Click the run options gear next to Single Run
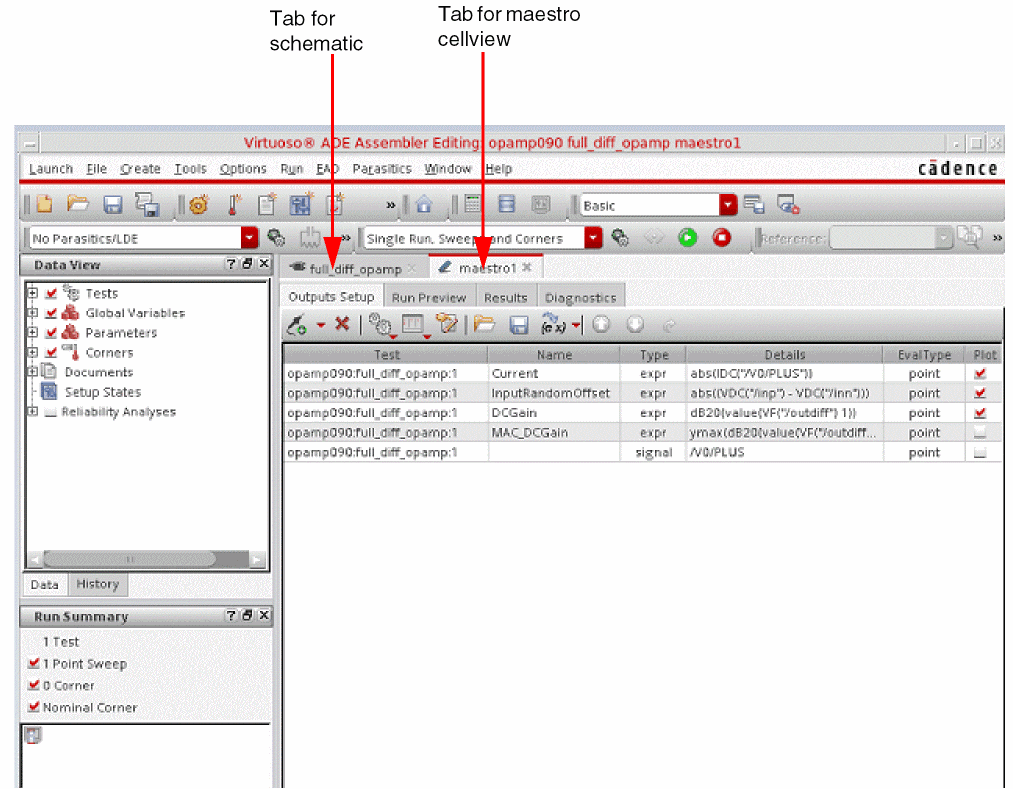 point(620,238)
